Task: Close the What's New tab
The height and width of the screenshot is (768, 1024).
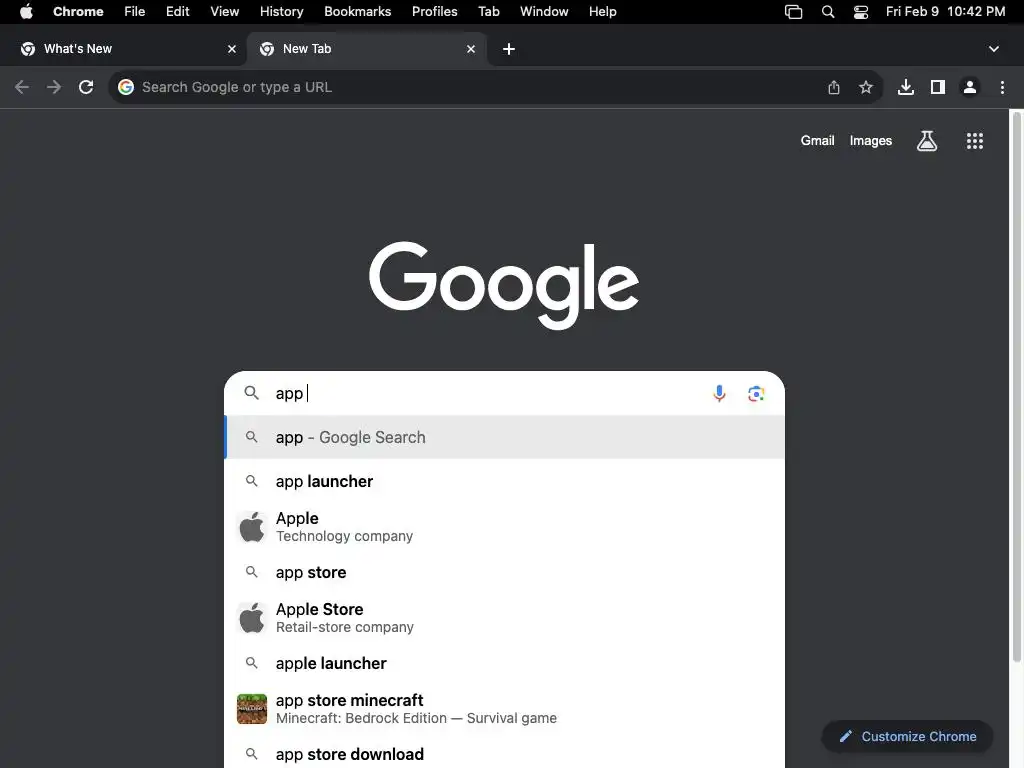Action: coord(232,49)
